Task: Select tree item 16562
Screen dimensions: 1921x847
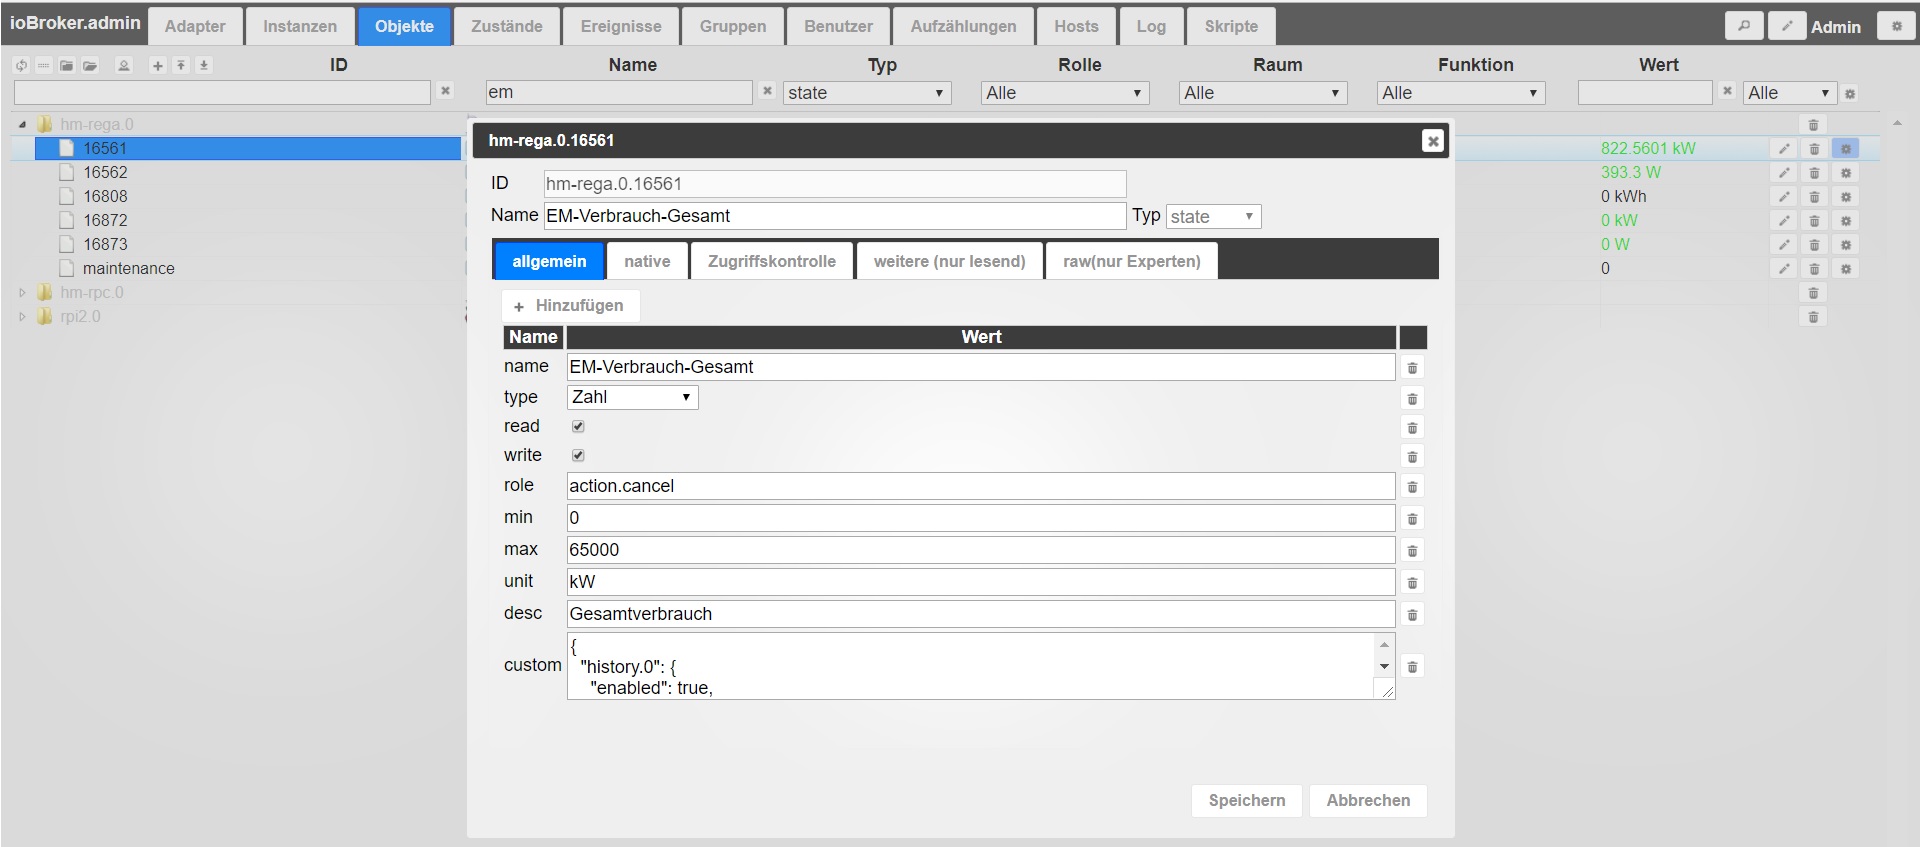Action: [x=105, y=172]
